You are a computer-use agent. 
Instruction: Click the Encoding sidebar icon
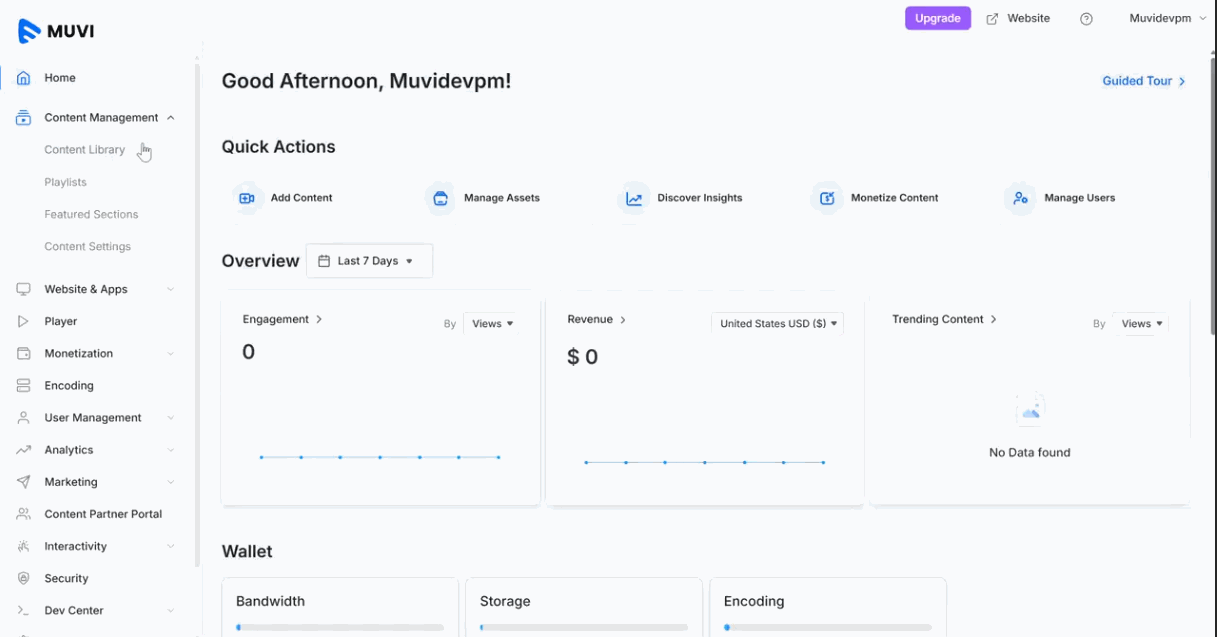[x=24, y=385]
